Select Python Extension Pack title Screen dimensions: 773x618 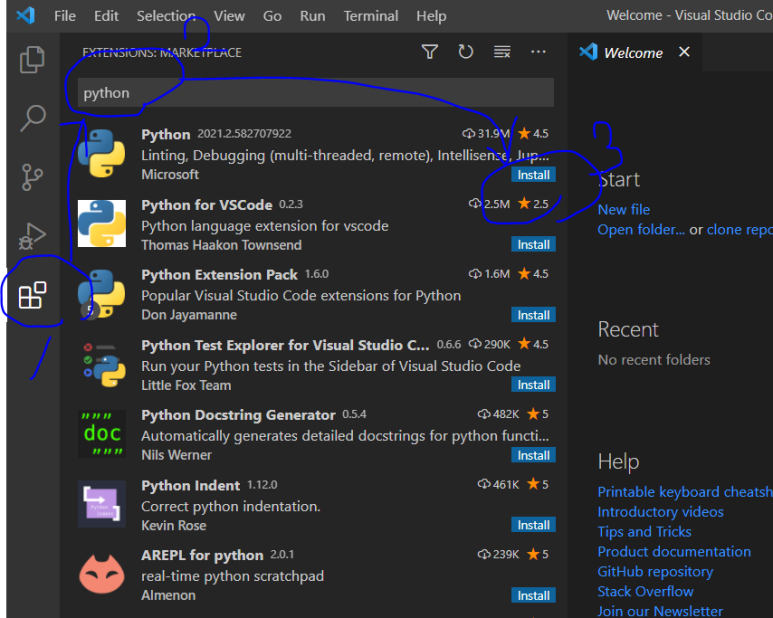tap(219, 275)
